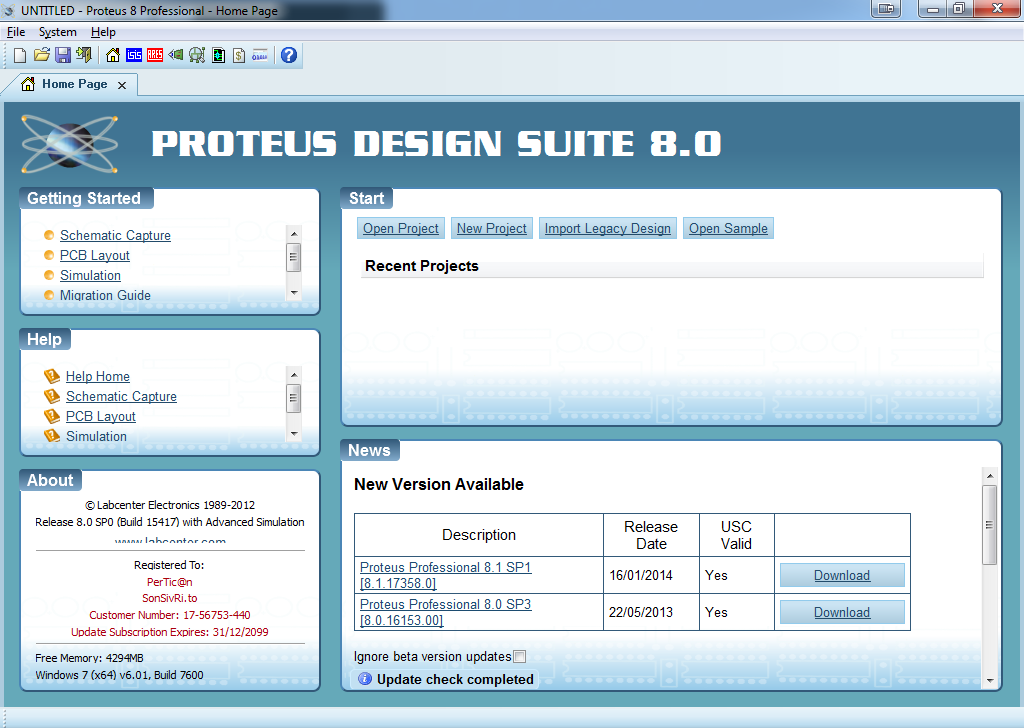Click the orange bullet beside Schematic Capture
1024x728 pixels.
49,235
